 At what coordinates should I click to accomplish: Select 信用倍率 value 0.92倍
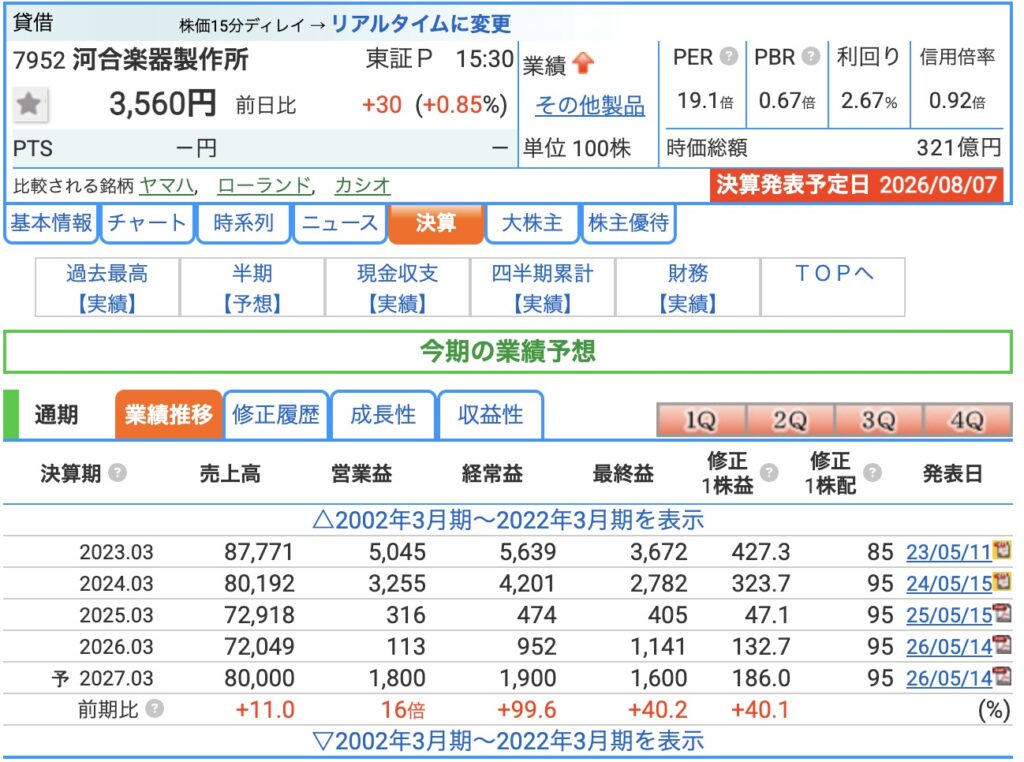click(x=957, y=101)
